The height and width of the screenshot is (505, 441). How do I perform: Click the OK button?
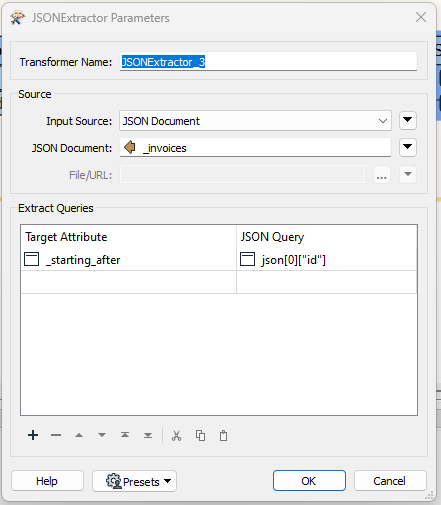pyautogui.click(x=309, y=480)
